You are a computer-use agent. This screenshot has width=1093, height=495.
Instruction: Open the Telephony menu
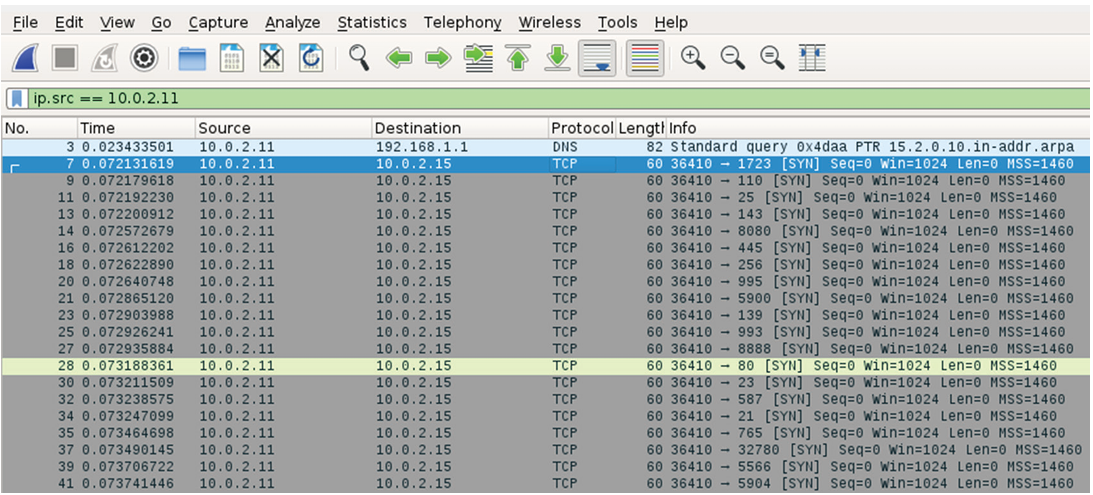462,22
